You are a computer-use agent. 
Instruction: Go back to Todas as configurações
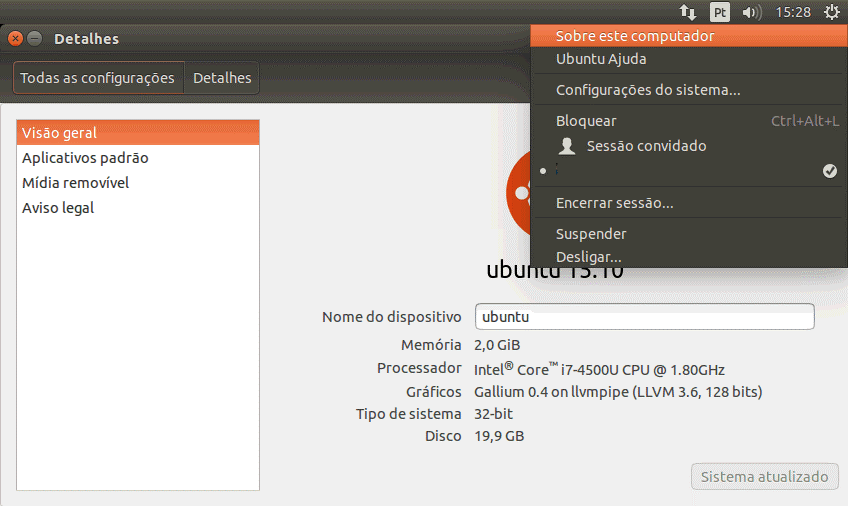tap(98, 78)
